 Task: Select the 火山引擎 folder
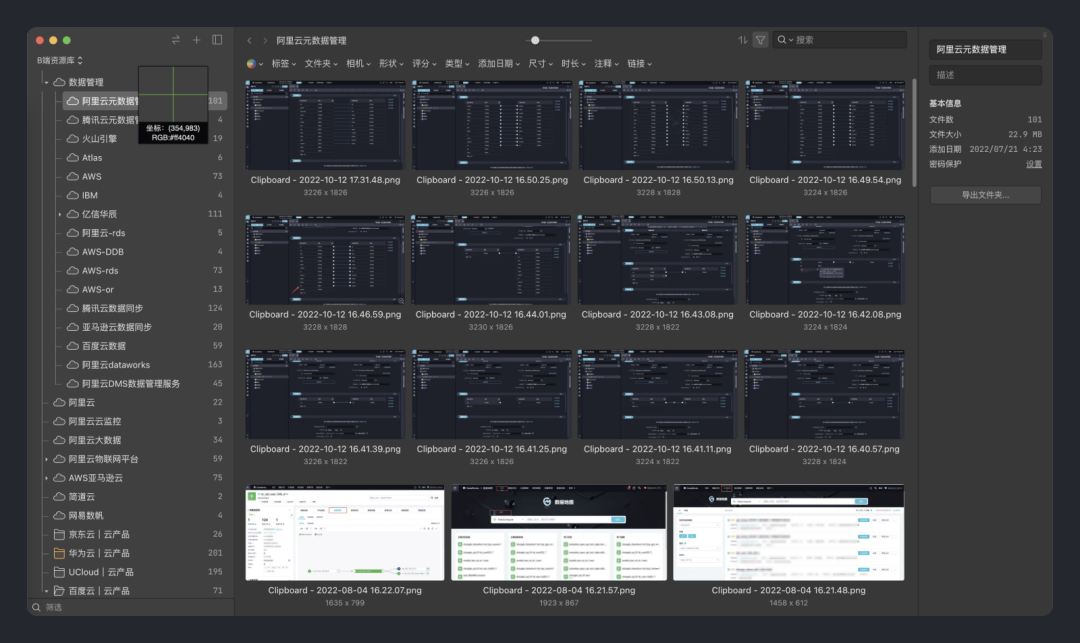[143, 138]
